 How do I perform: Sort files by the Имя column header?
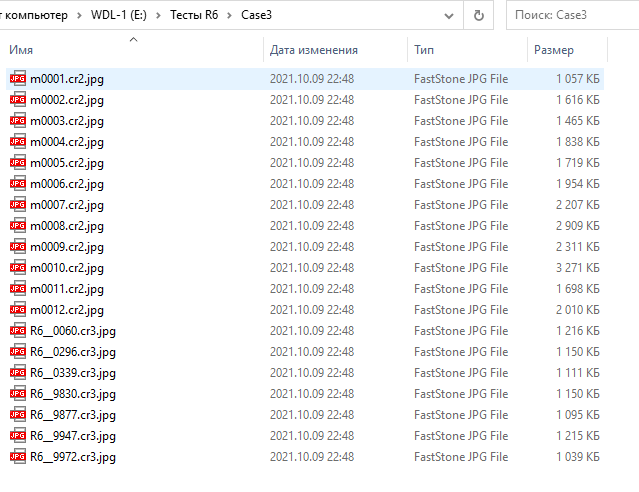(22, 50)
